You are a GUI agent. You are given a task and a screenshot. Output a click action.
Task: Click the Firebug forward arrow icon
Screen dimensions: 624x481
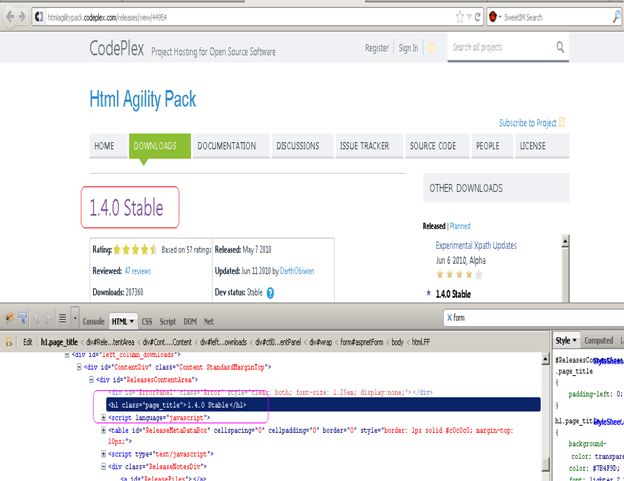[48, 319]
